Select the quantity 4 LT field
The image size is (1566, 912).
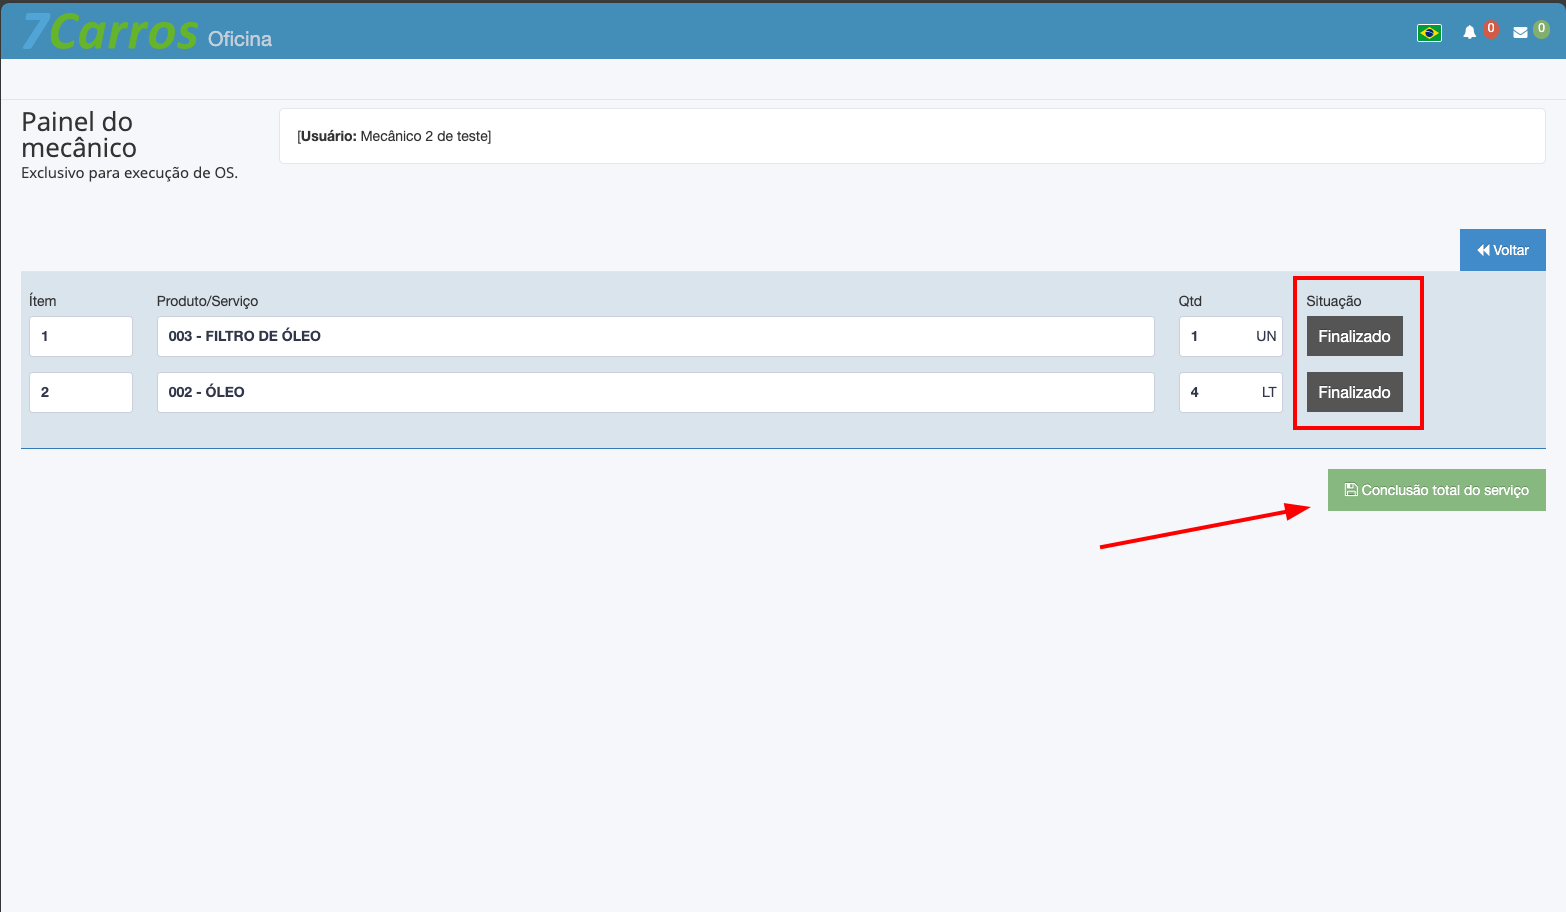[x=1230, y=392]
